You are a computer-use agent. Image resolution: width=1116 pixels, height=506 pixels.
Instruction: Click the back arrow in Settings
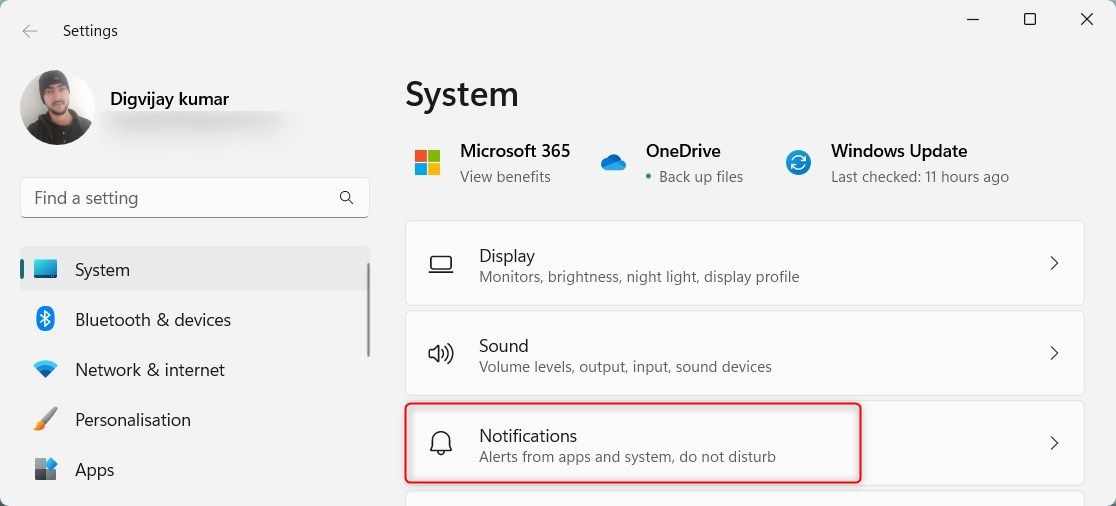pyautogui.click(x=30, y=31)
